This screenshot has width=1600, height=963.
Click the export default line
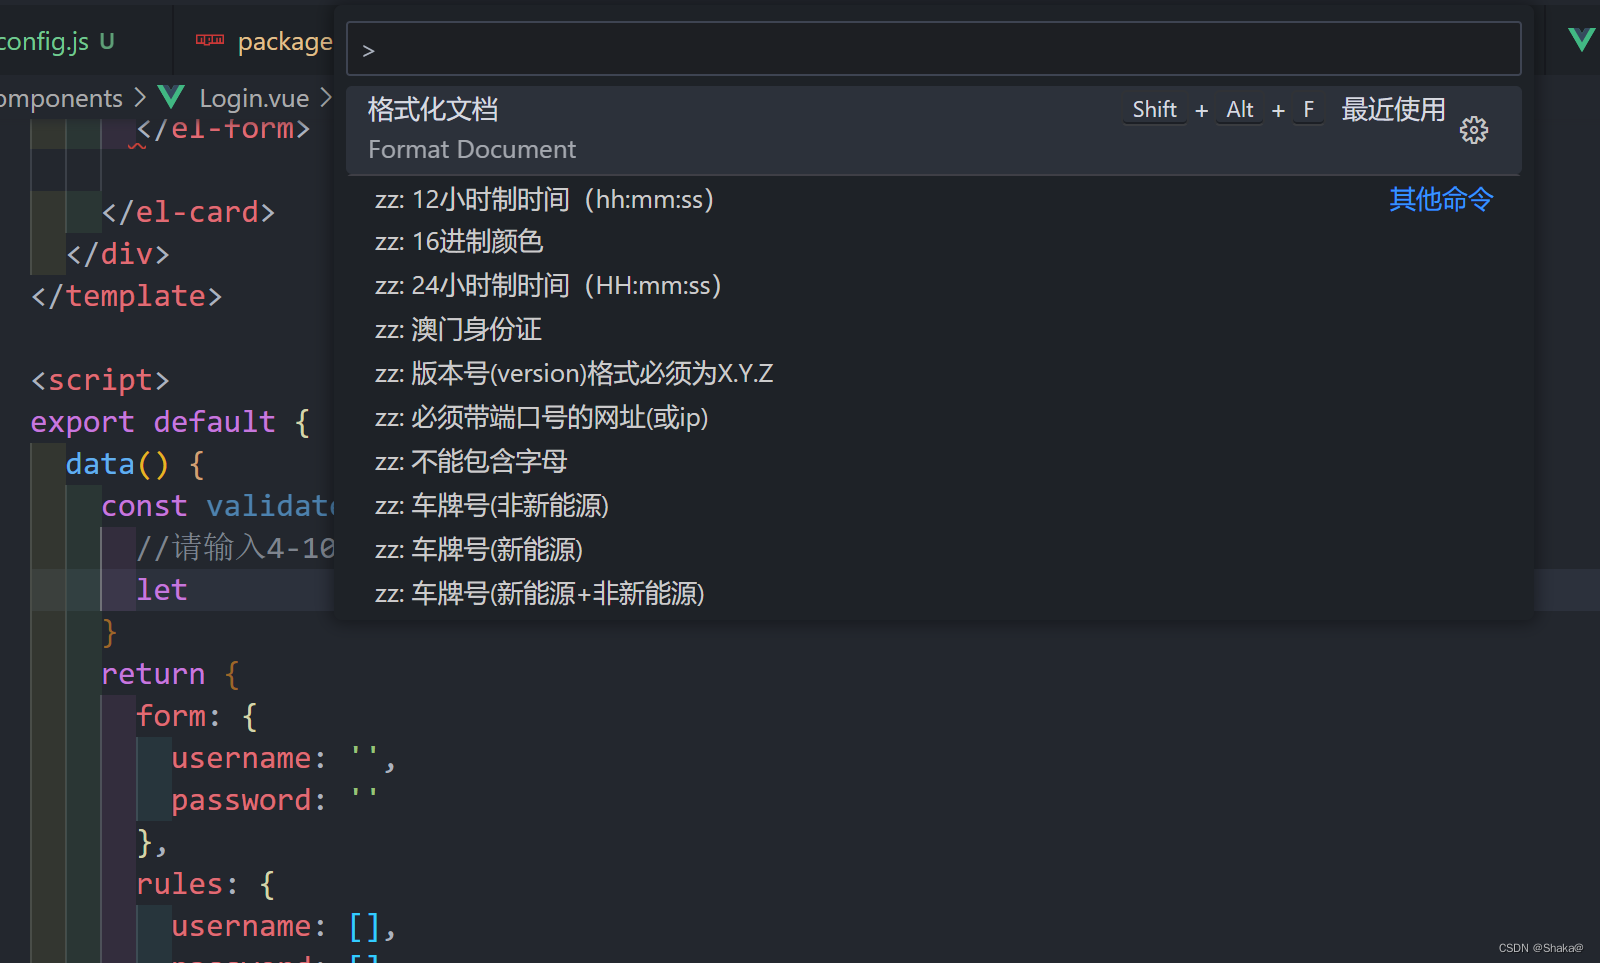pyautogui.click(x=171, y=422)
